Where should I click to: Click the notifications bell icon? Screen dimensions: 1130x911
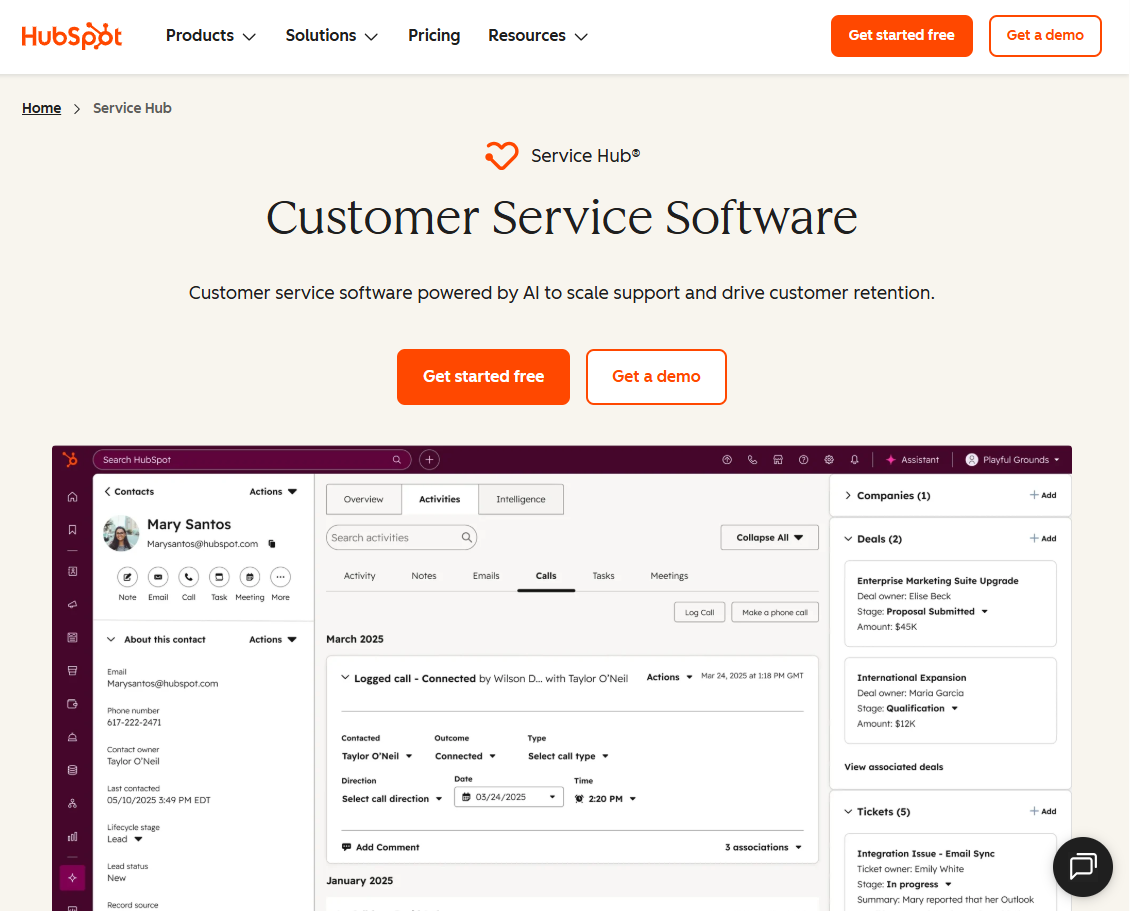click(855, 460)
